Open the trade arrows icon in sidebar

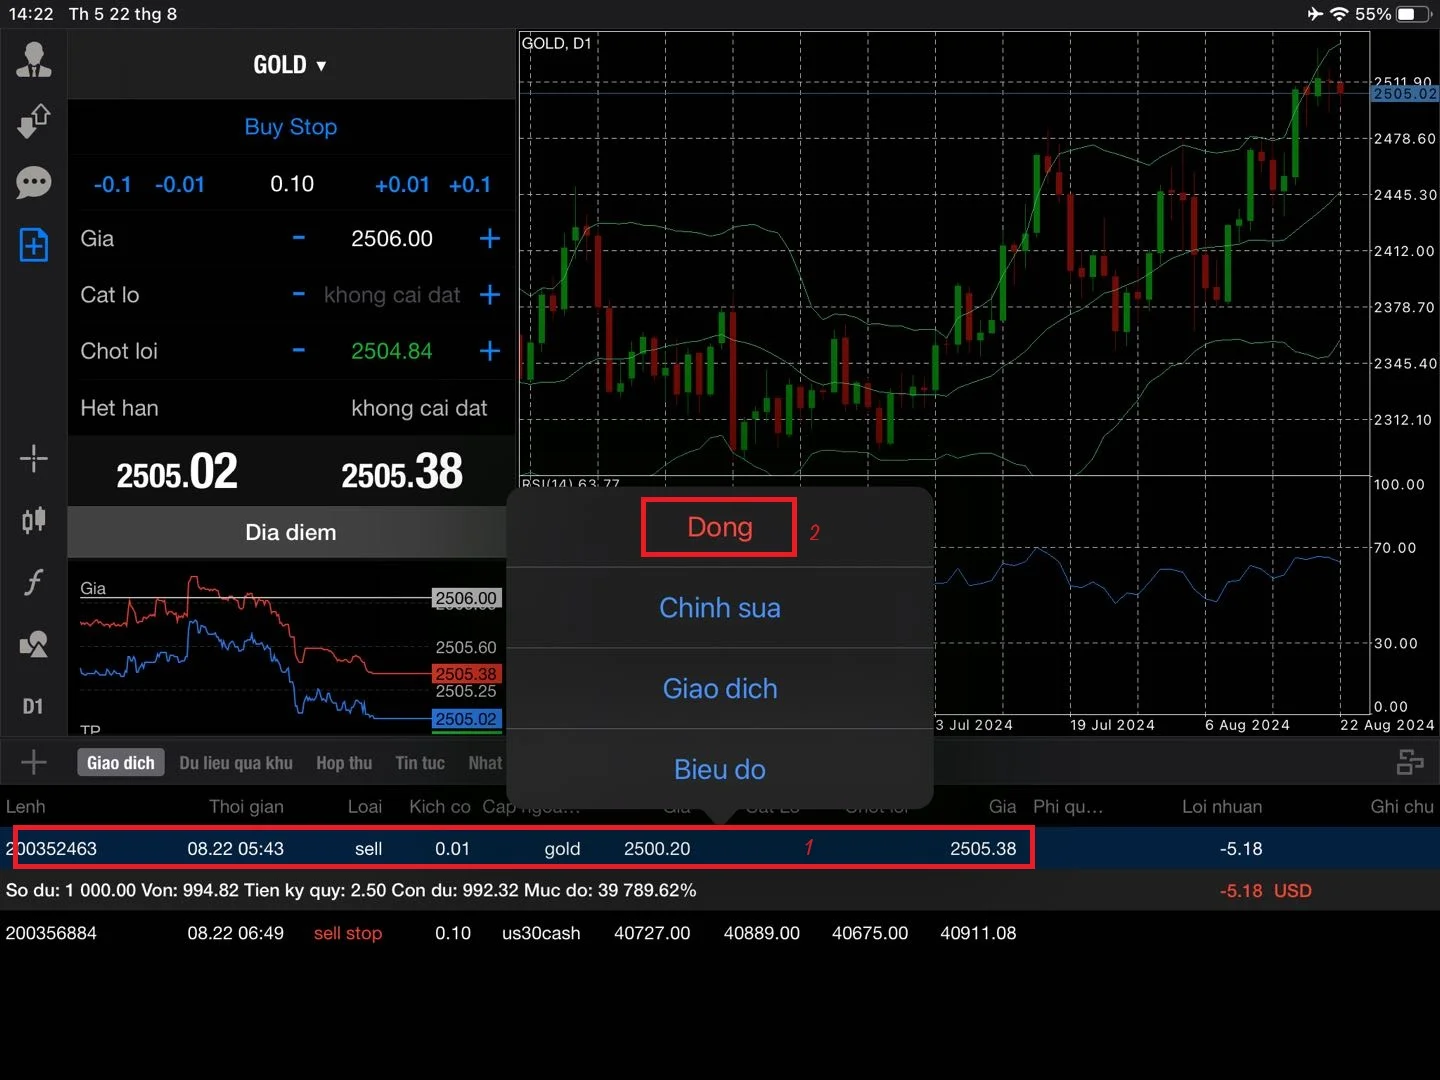click(x=34, y=121)
